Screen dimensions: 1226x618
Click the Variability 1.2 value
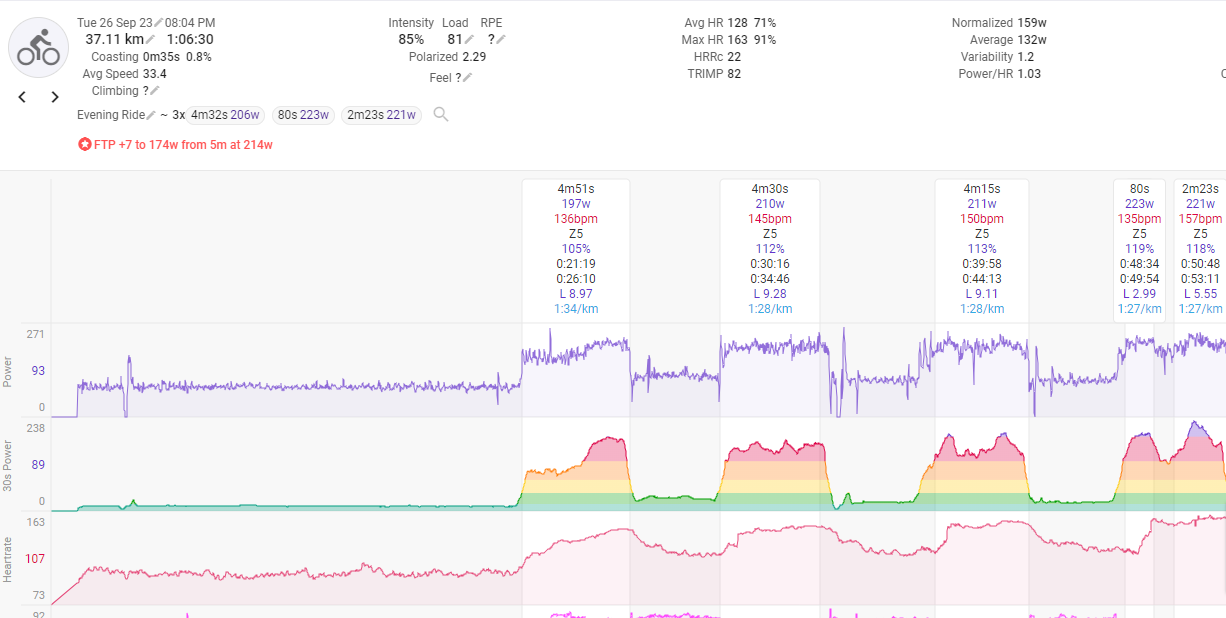click(x=1026, y=57)
